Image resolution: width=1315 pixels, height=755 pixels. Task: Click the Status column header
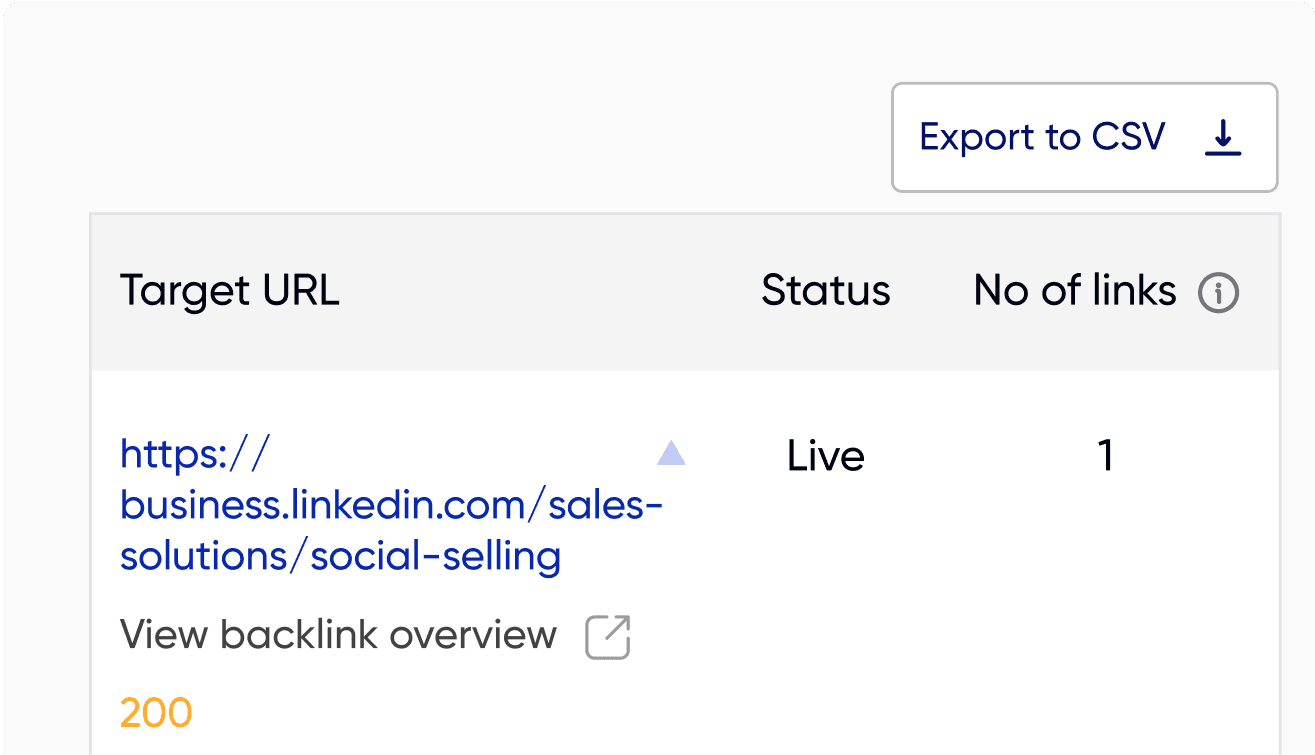(825, 291)
